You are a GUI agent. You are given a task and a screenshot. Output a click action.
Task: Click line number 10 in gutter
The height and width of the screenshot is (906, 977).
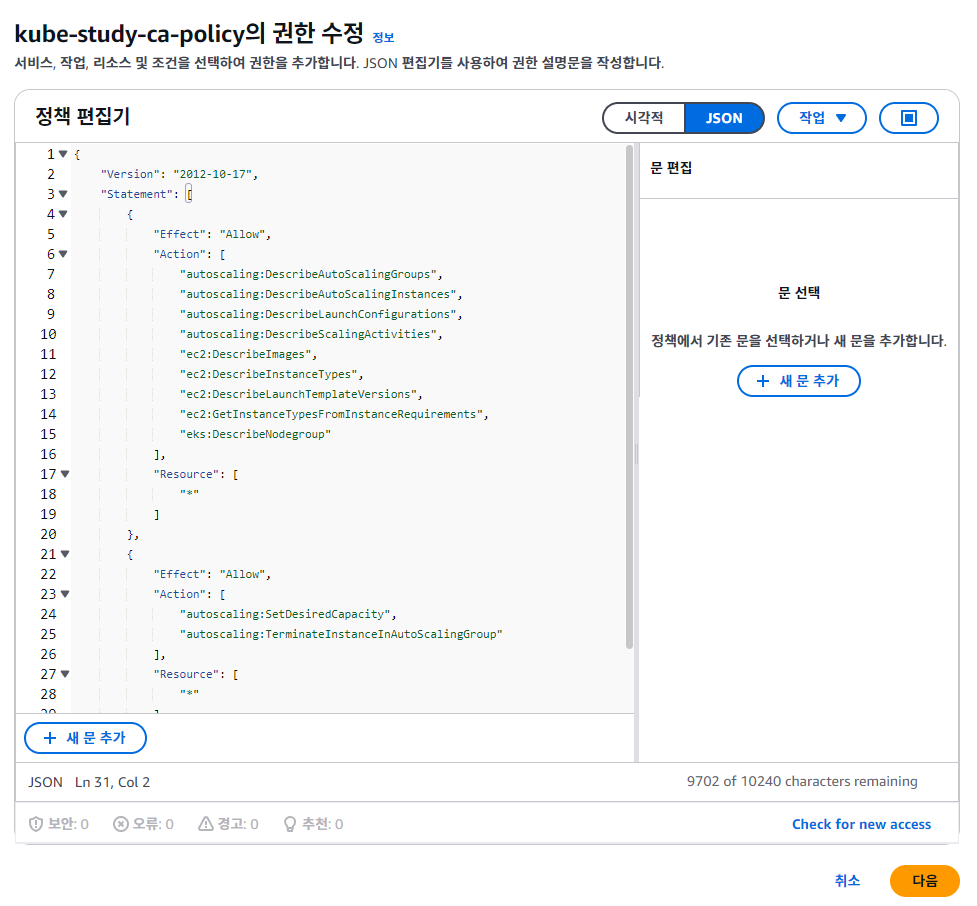pos(48,334)
